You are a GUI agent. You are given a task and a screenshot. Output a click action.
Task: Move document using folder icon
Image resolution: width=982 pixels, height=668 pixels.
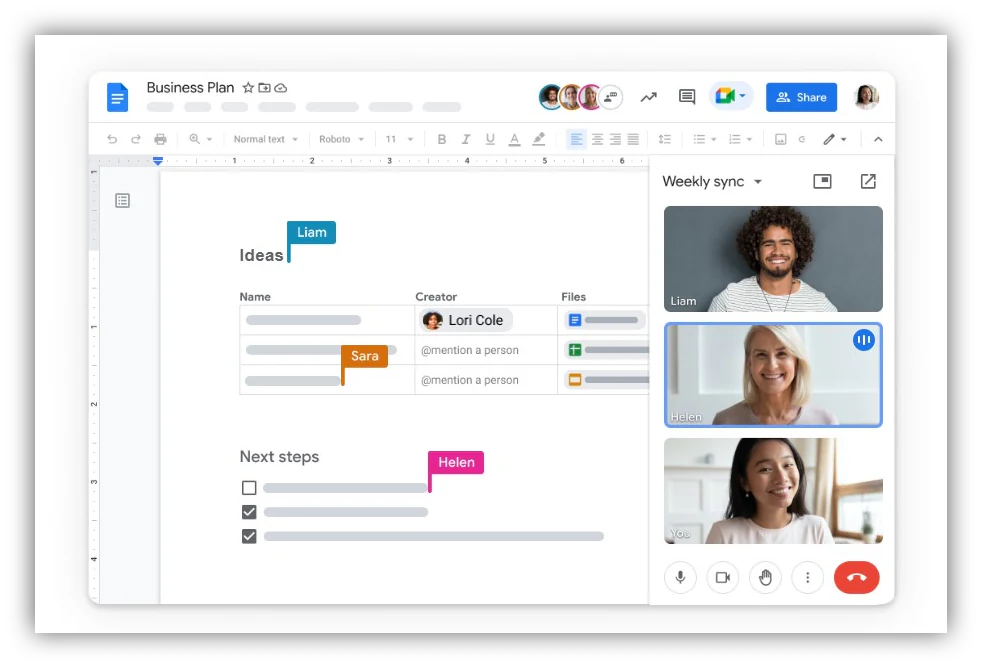click(265, 88)
